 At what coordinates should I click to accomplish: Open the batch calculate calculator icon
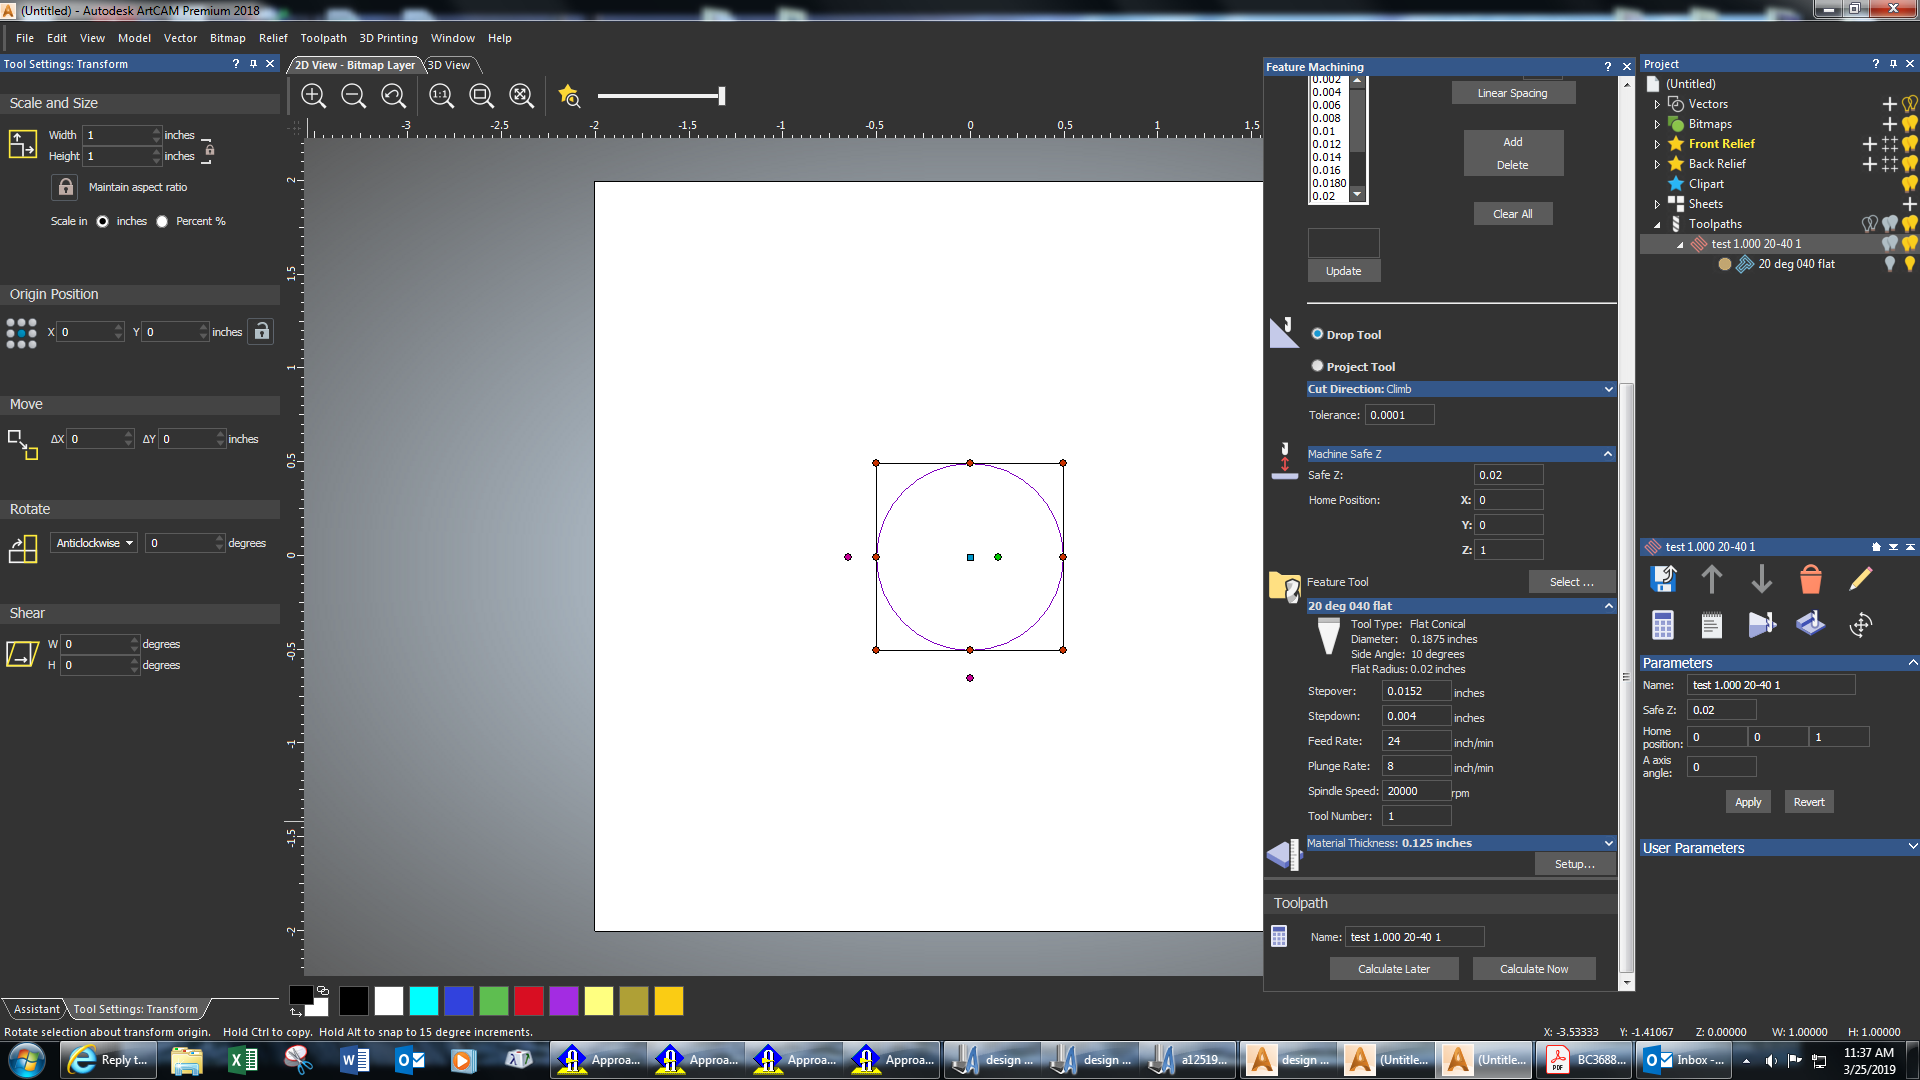[1662, 624]
